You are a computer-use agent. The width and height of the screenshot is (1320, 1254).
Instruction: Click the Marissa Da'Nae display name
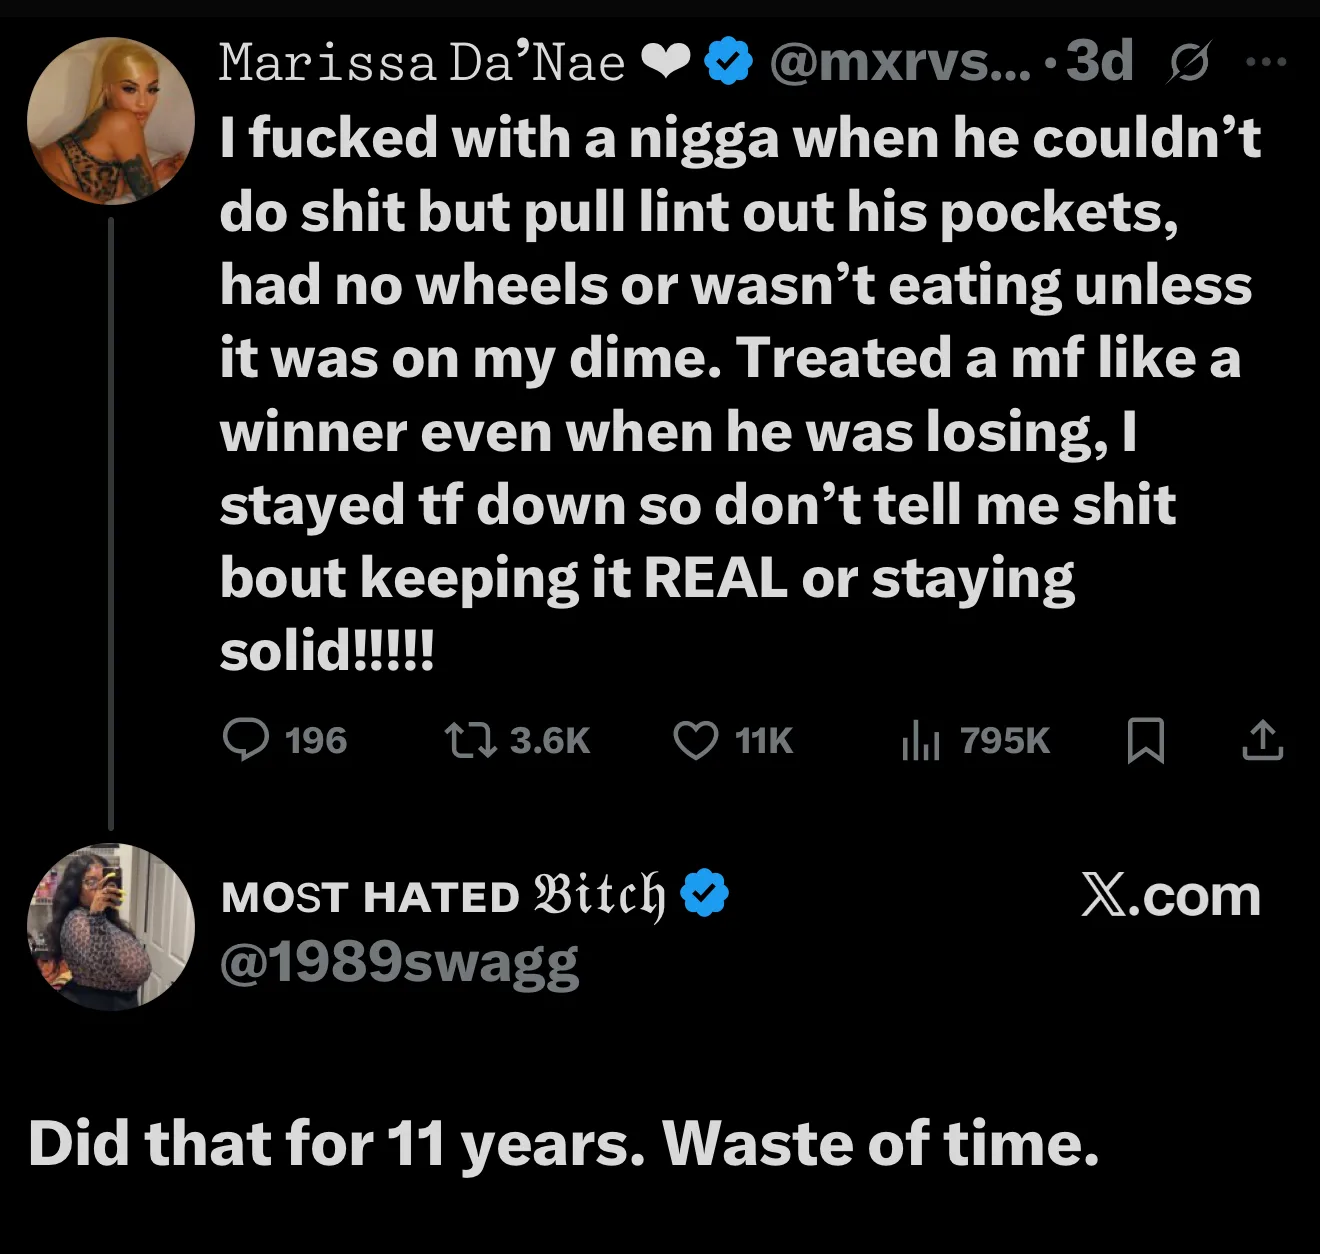pyautogui.click(x=422, y=63)
